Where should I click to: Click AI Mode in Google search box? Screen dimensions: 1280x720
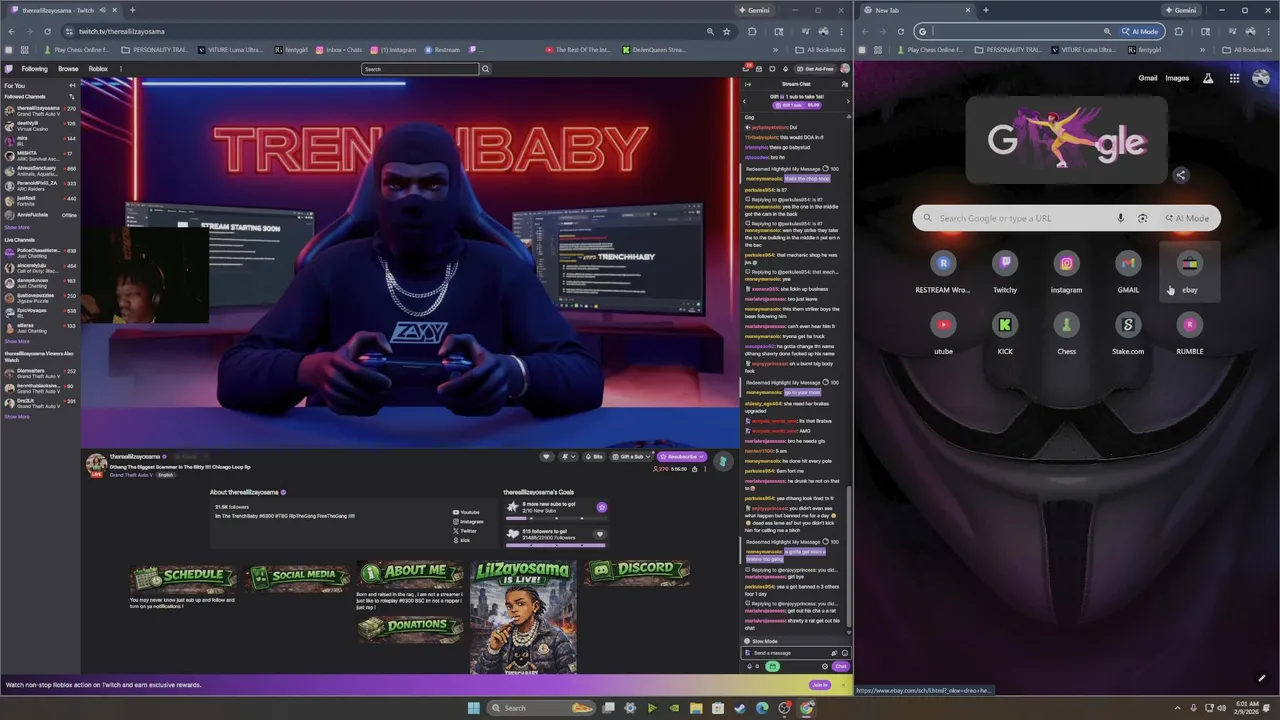click(1187, 218)
